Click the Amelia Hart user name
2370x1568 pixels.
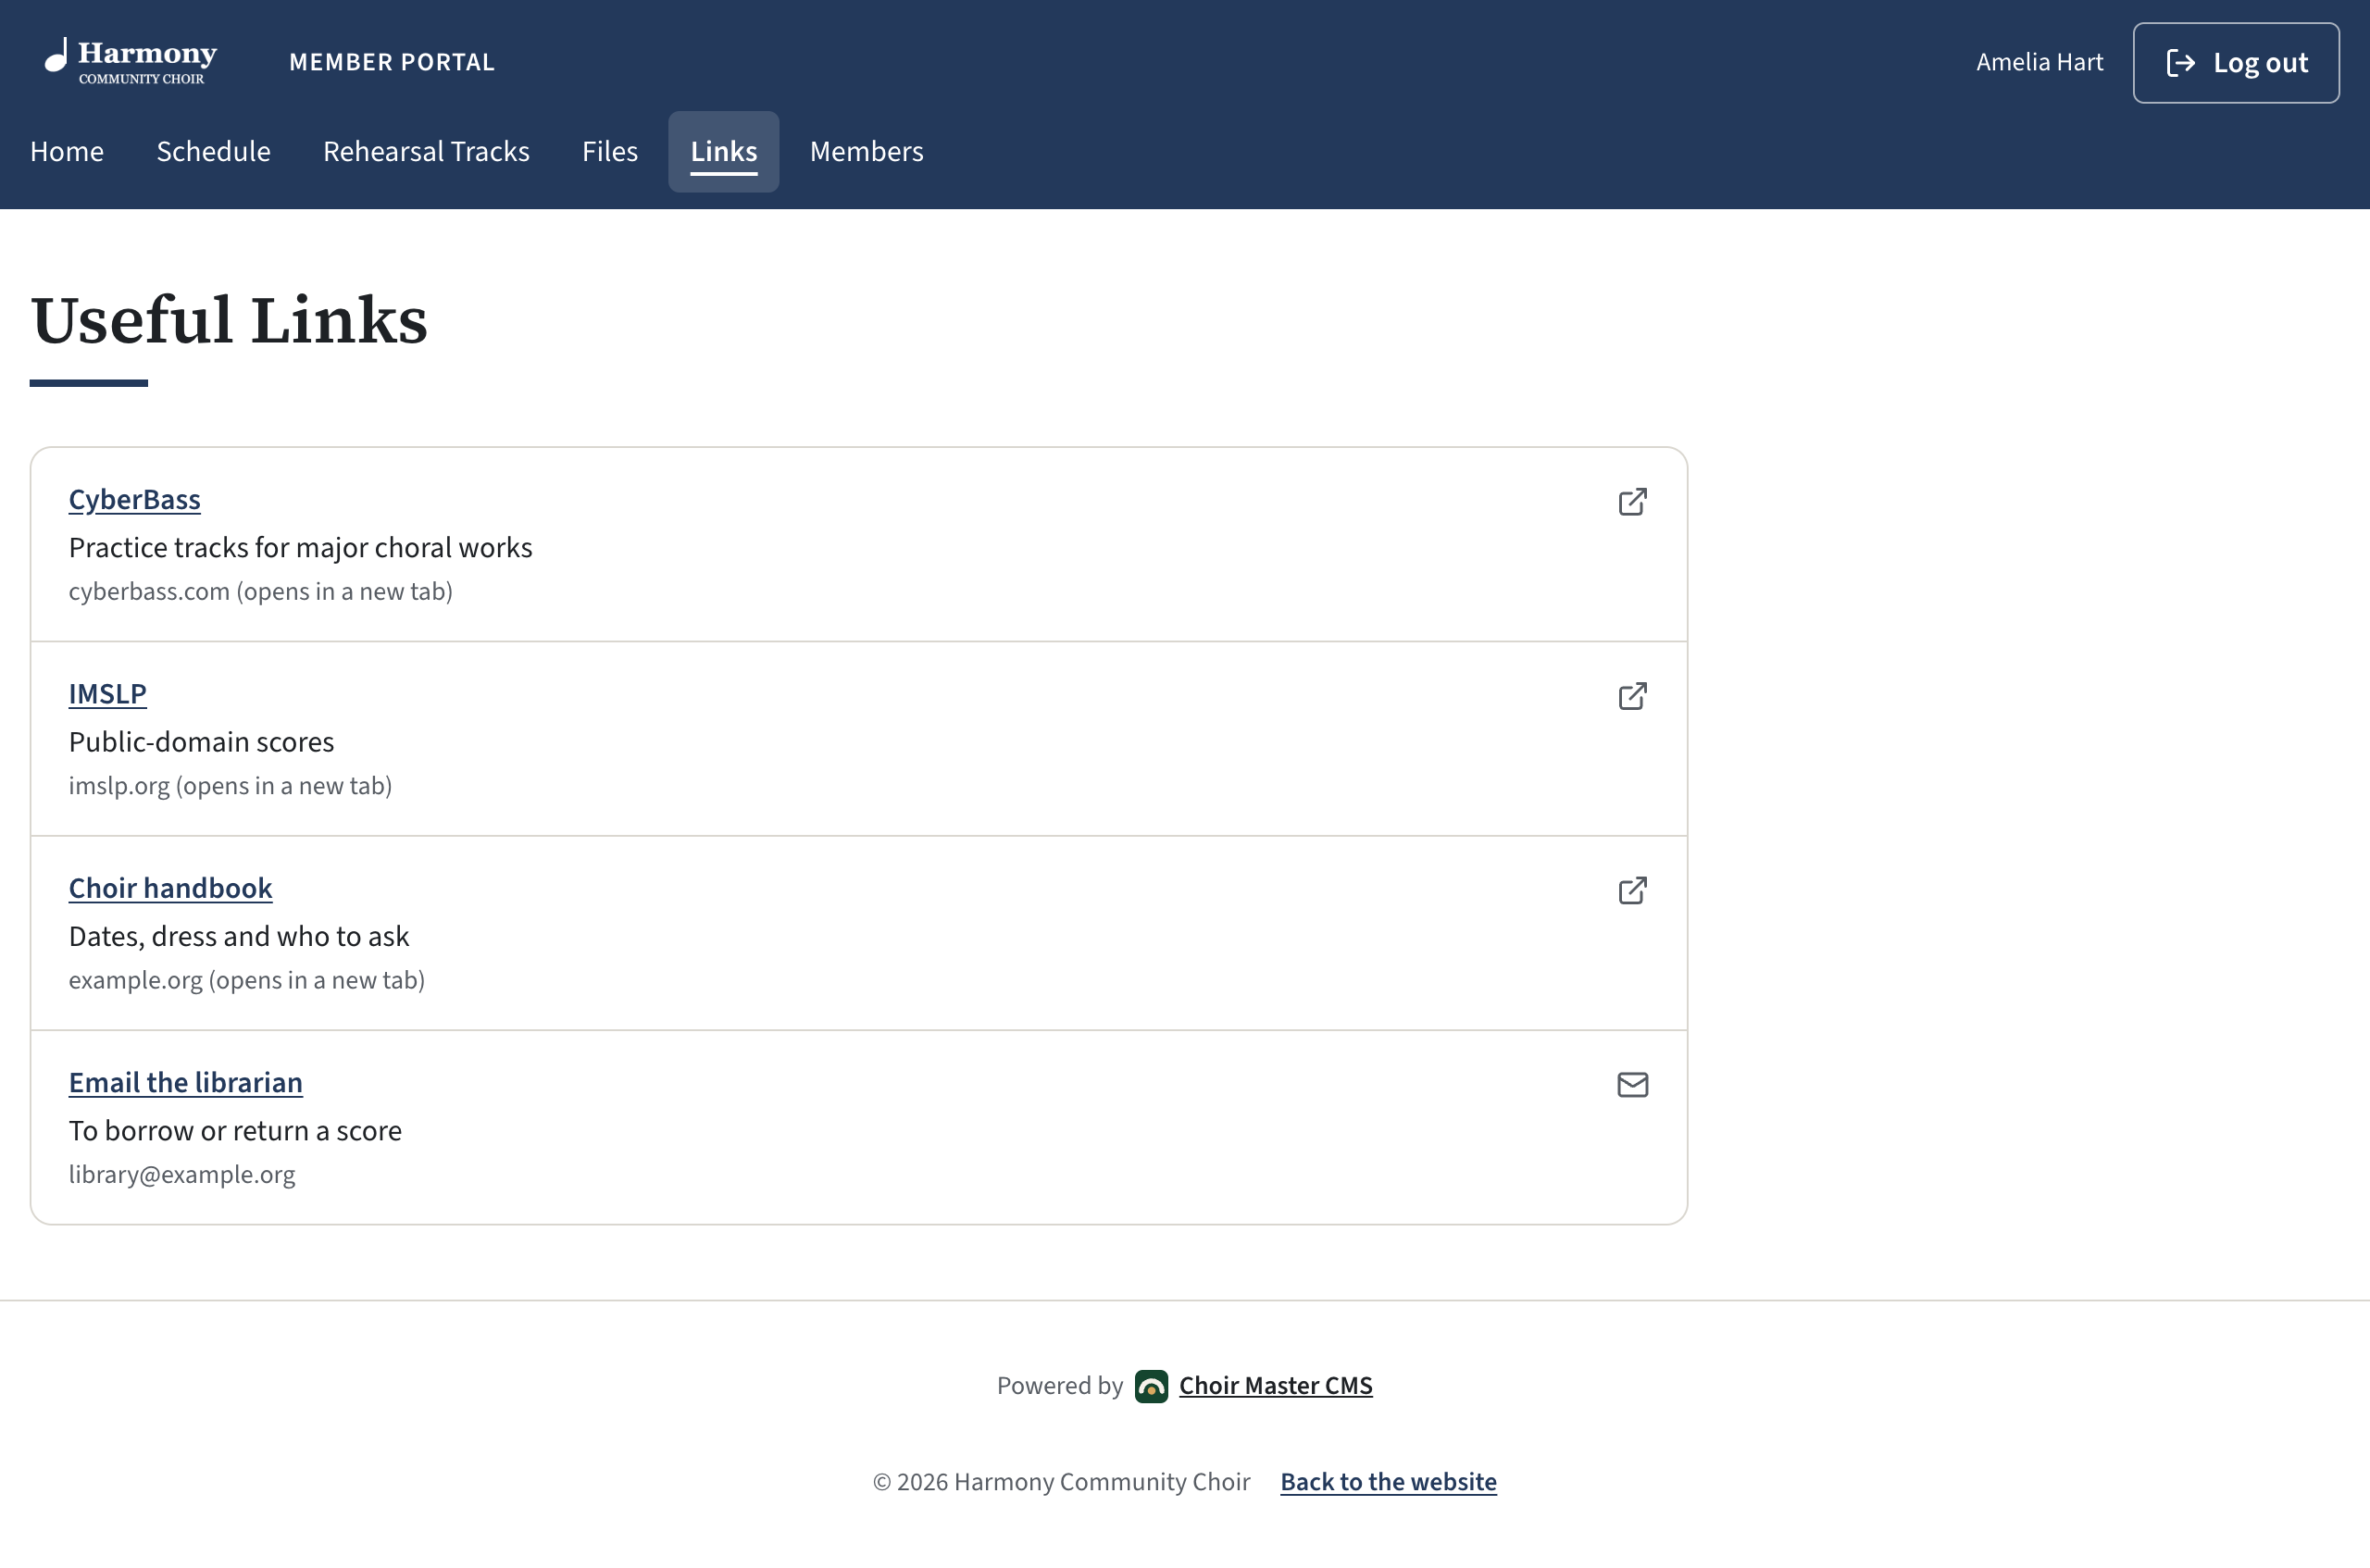click(2039, 62)
